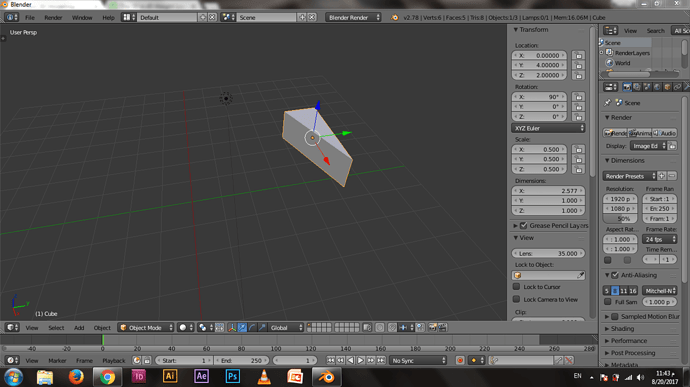The height and width of the screenshot is (387, 690).
Task: Click the eyedropper in Lock to Object field
Action: tap(580, 275)
